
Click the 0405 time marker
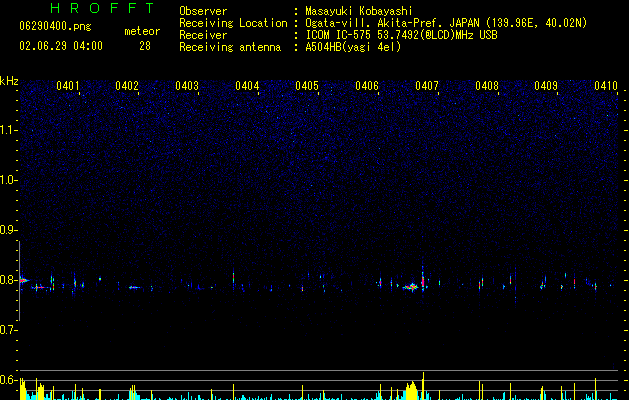point(307,86)
